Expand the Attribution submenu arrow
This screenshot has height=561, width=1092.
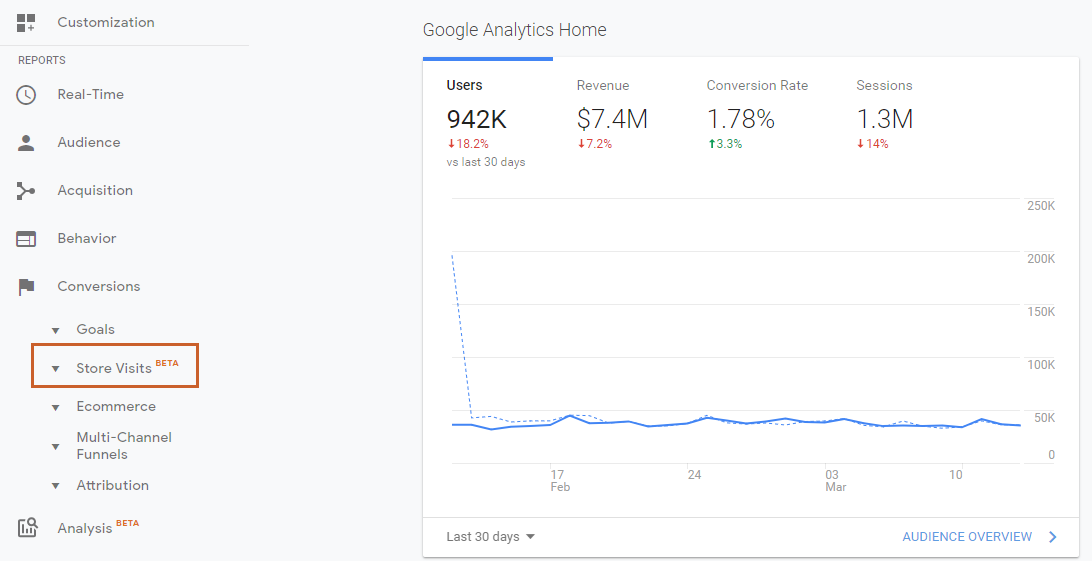pyautogui.click(x=56, y=486)
